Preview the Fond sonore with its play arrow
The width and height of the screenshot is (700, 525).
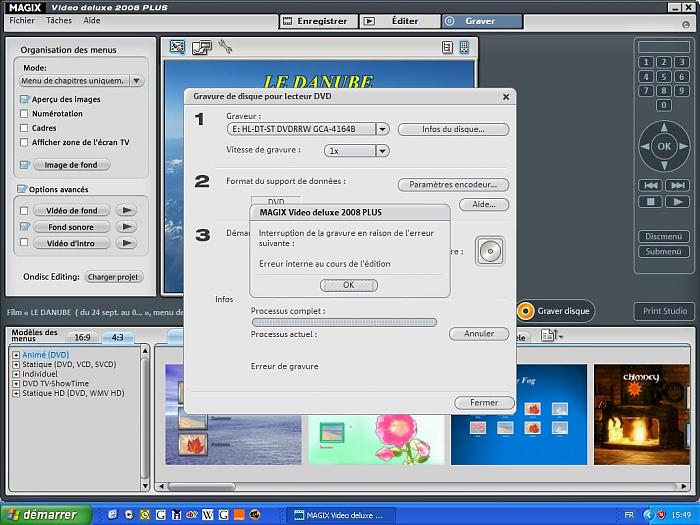click(126, 227)
